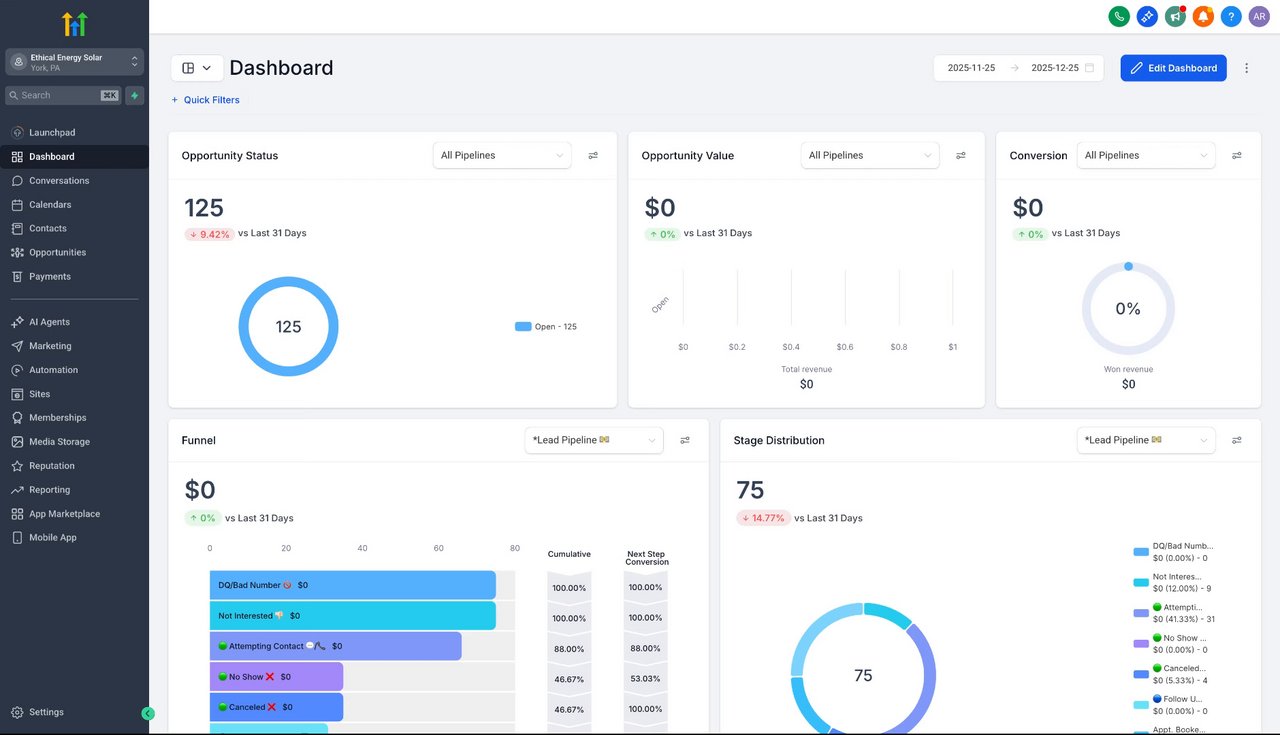Toggle the Open legend entry in Opportunity Status
This screenshot has width=1280, height=735.
(x=546, y=326)
